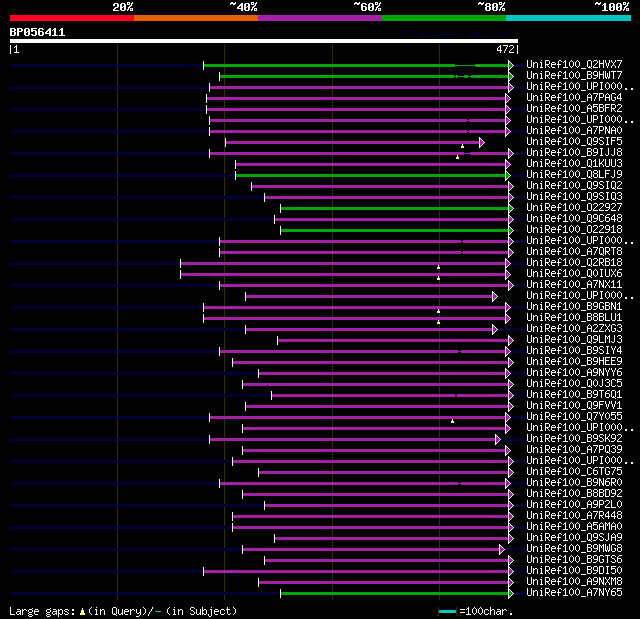This screenshot has height=619, width=640.
Task: Click the UniRef100_Q7Y055 label
Action: [574, 417]
